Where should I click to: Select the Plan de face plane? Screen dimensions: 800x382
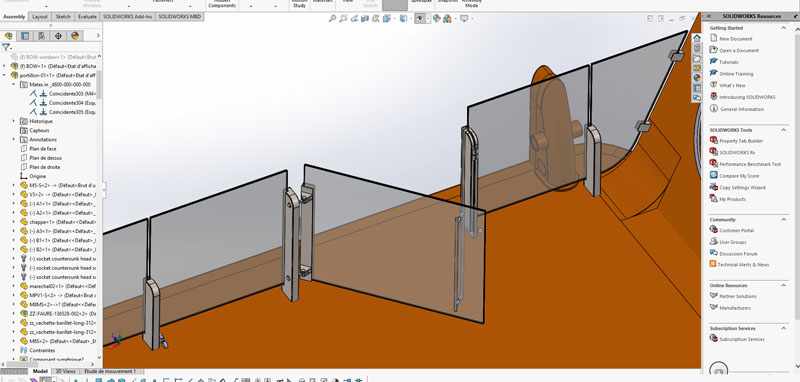tap(43, 149)
